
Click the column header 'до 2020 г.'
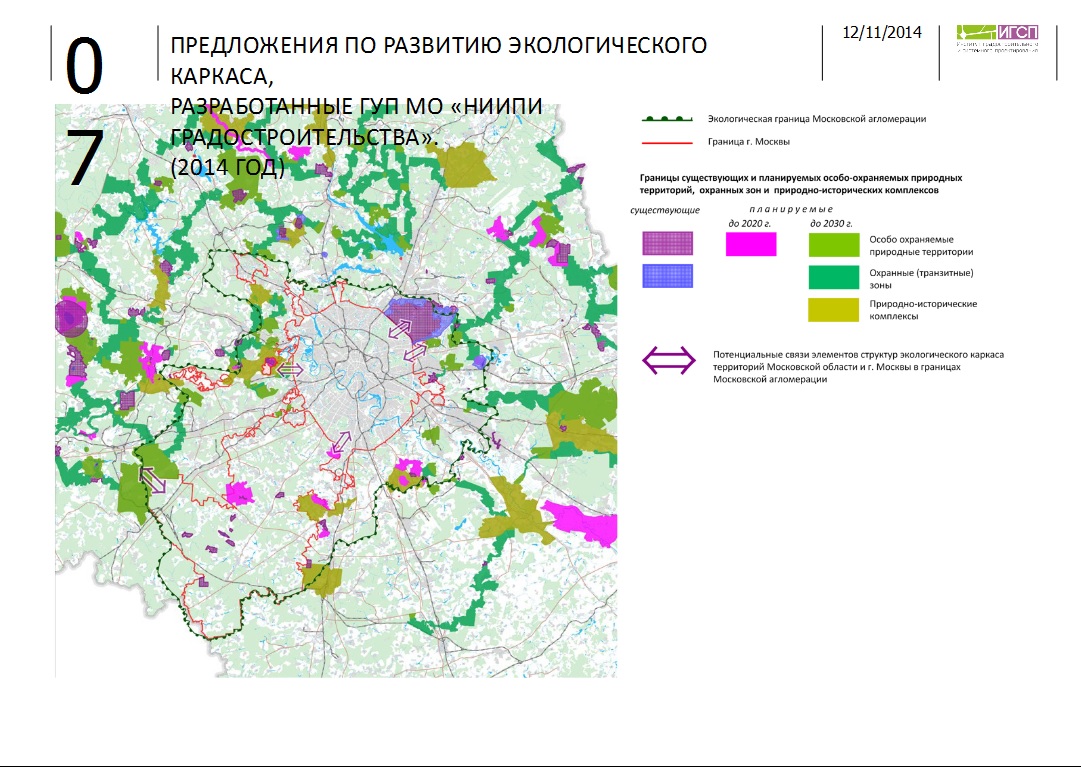[x=749, y=223]
